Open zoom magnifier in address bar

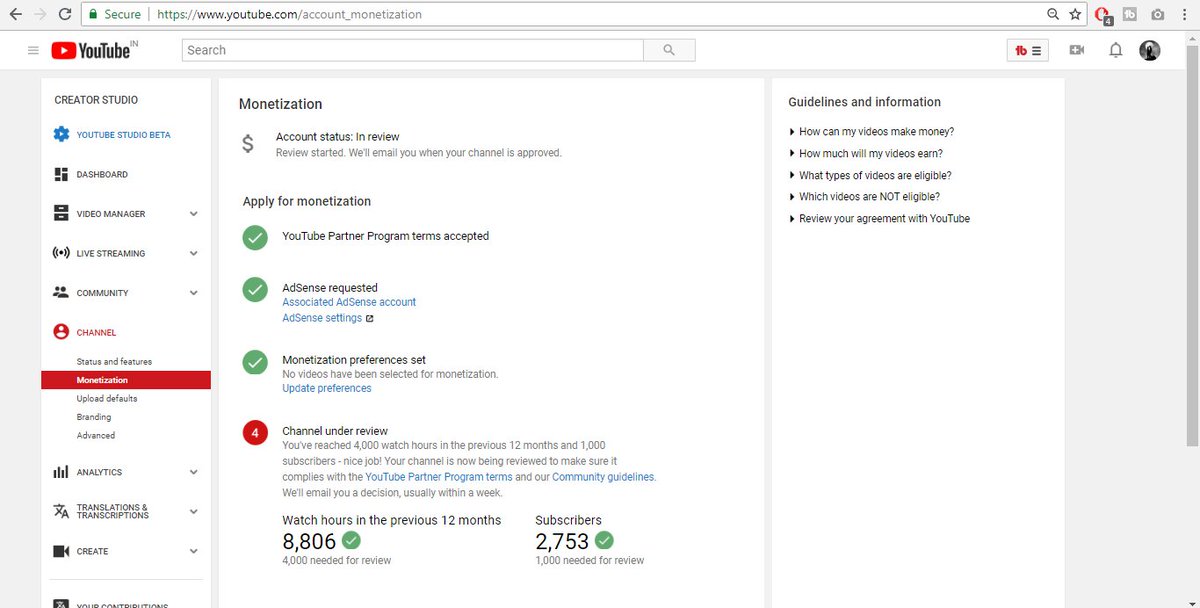[x=1053, y=14]
